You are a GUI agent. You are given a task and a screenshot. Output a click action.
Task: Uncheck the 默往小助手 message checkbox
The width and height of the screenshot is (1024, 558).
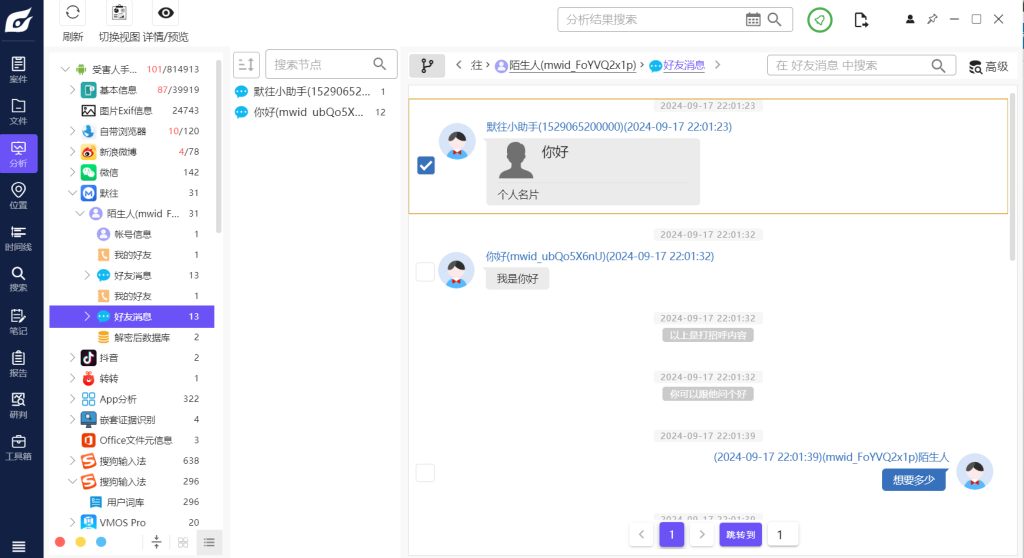tap(426, 165)
